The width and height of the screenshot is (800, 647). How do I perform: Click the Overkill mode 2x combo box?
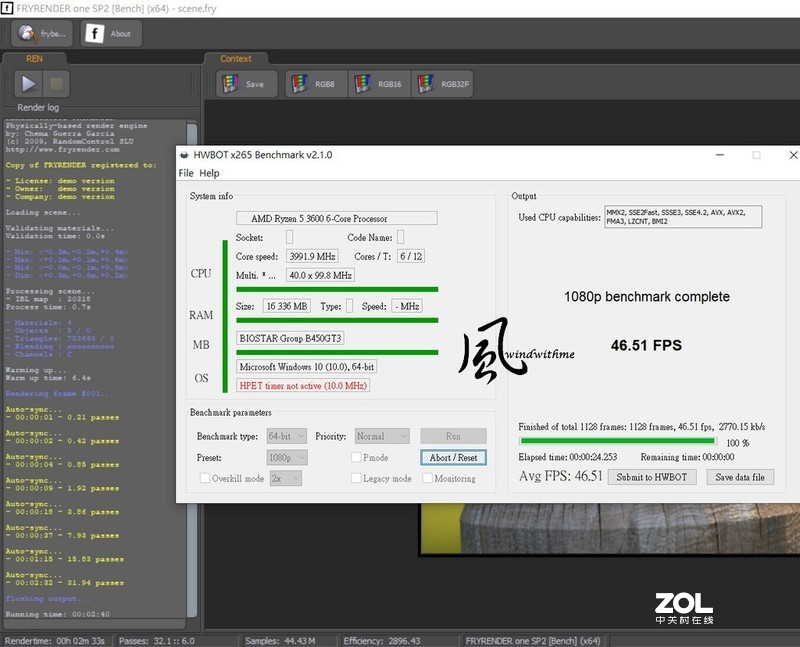click(x=283, y=478)
